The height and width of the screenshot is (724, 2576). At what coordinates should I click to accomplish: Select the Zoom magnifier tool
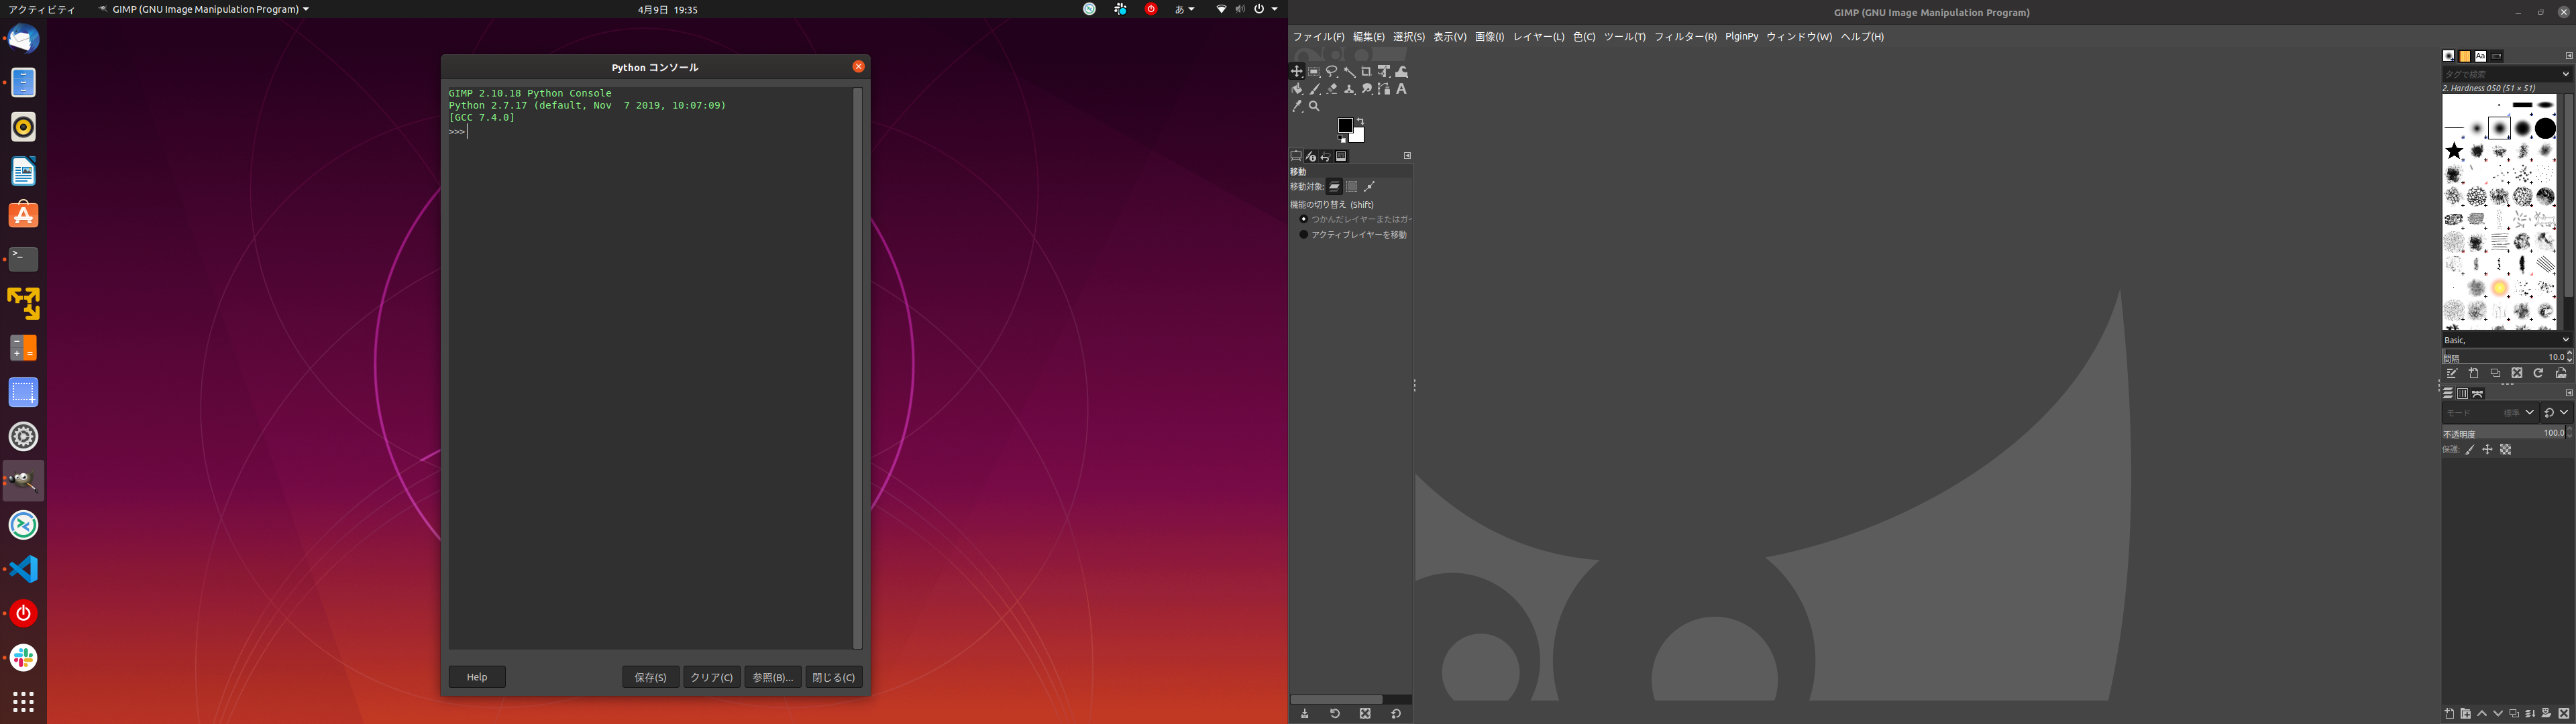(1314, 106)
